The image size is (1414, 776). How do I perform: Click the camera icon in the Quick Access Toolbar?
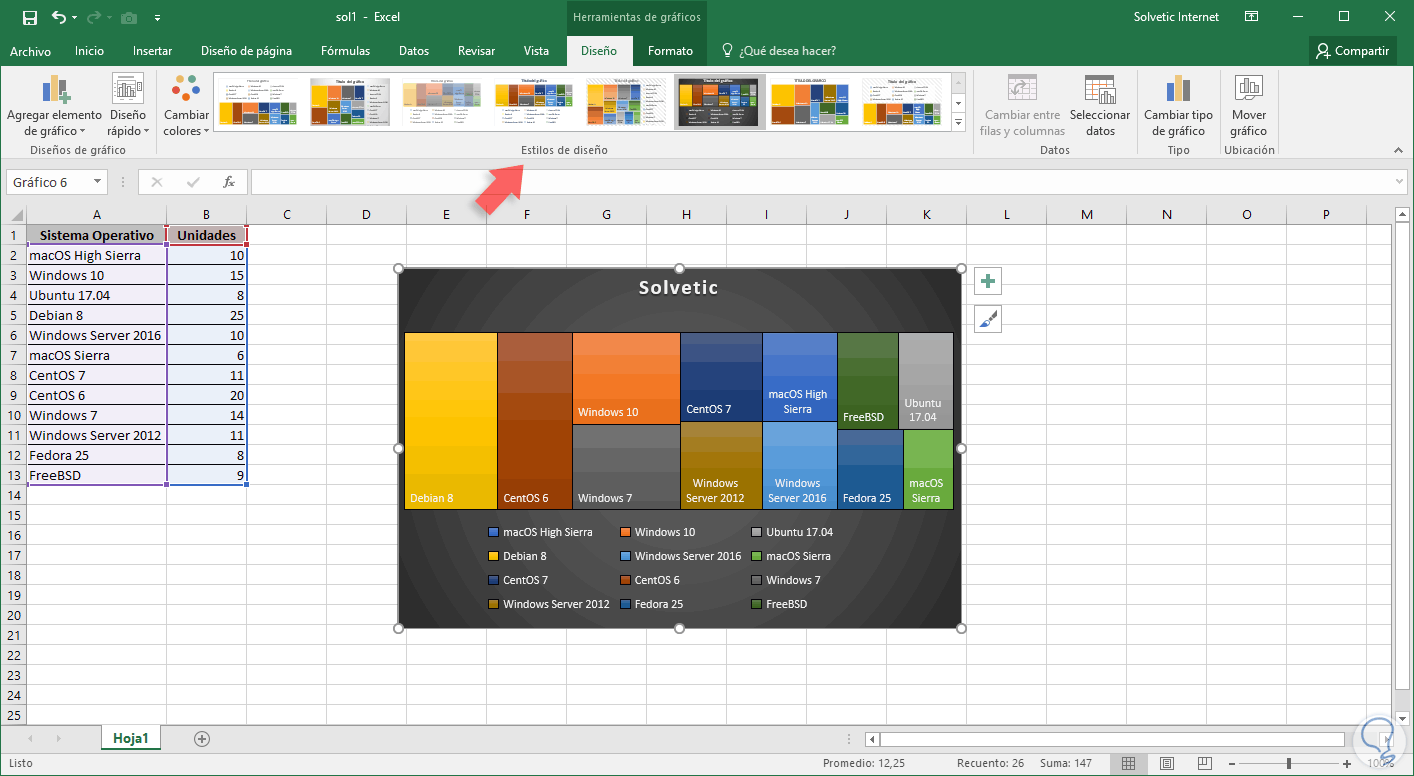tap(129, 17)
